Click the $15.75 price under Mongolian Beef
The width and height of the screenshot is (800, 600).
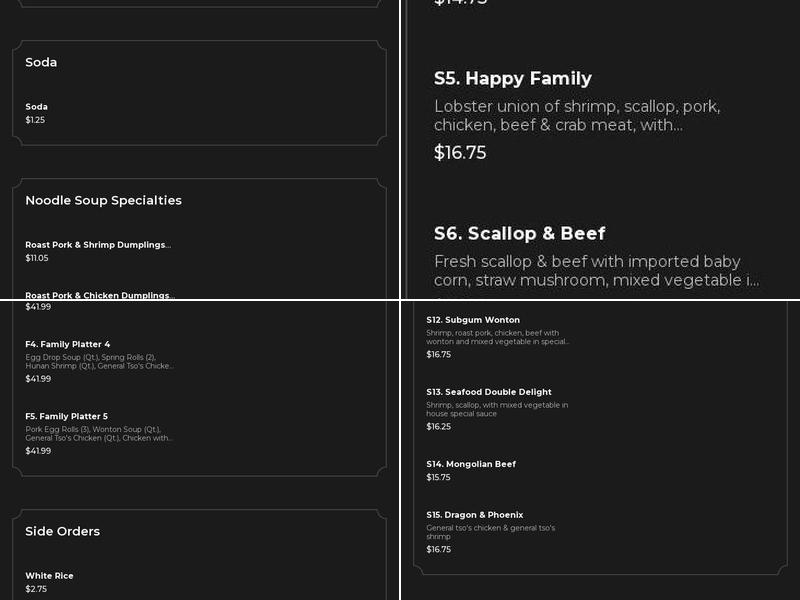(x=438, y=478)
